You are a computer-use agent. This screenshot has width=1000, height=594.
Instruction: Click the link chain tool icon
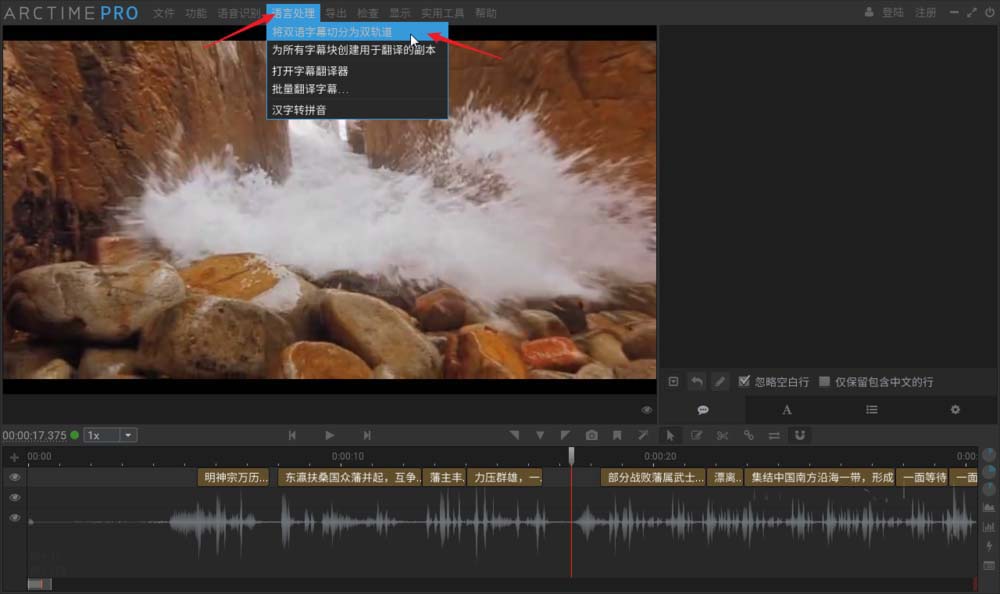[748, 435]
